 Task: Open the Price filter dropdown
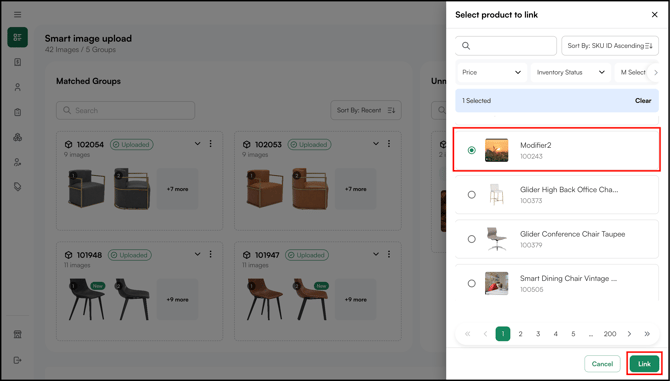[491, 72]
